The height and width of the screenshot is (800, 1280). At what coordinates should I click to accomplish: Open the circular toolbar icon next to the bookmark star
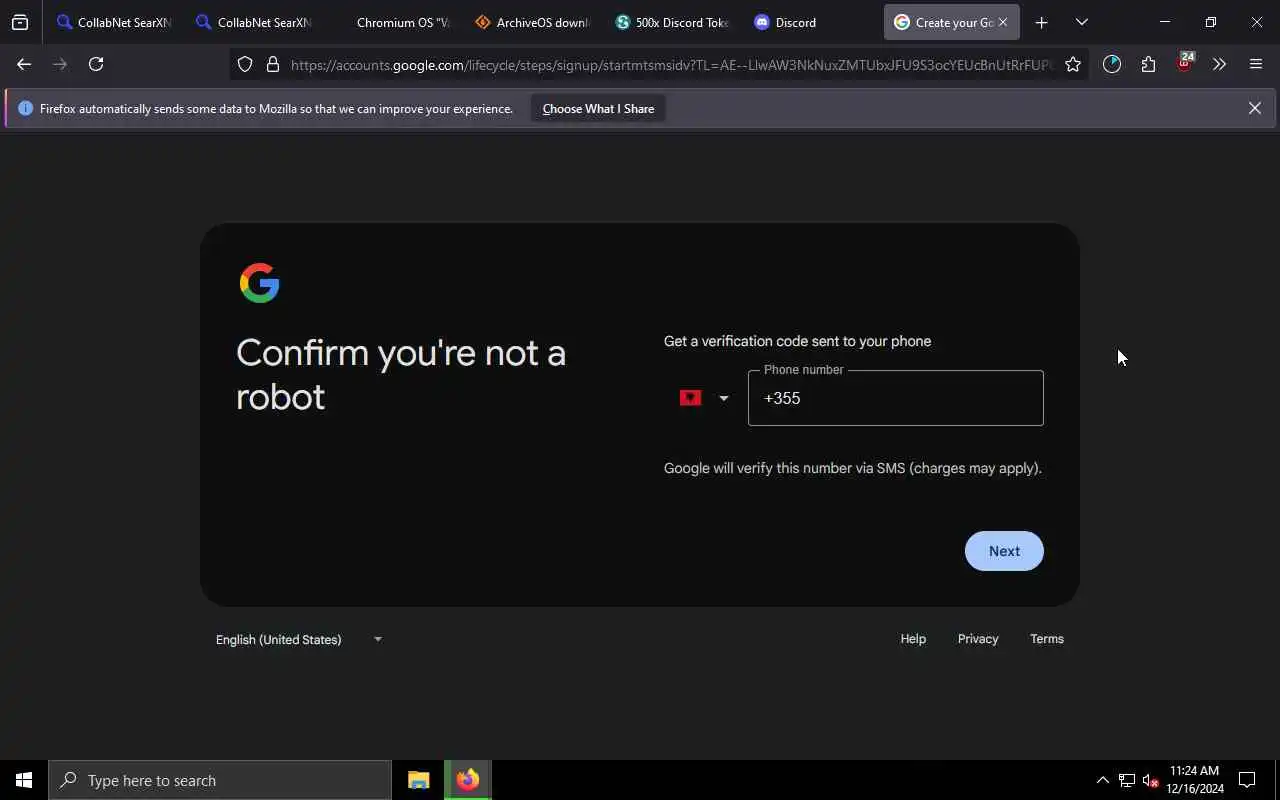click(x=1112, y=64)
